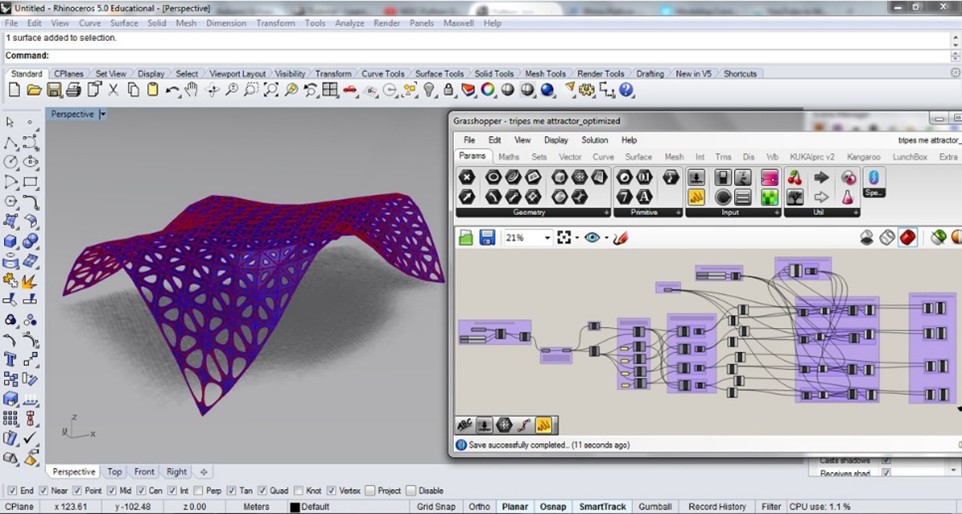Toggle Grid Snap in status bar

point(437,507)
